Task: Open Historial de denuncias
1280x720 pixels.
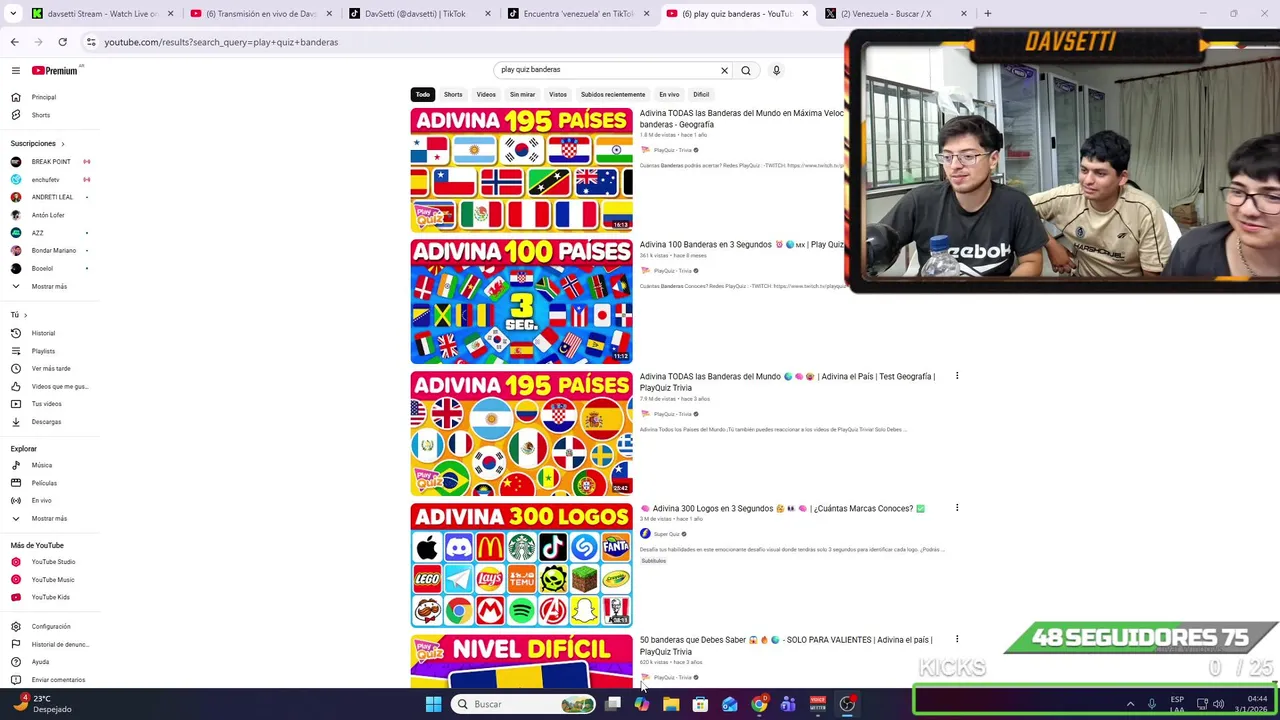Action: click(60, 644)
